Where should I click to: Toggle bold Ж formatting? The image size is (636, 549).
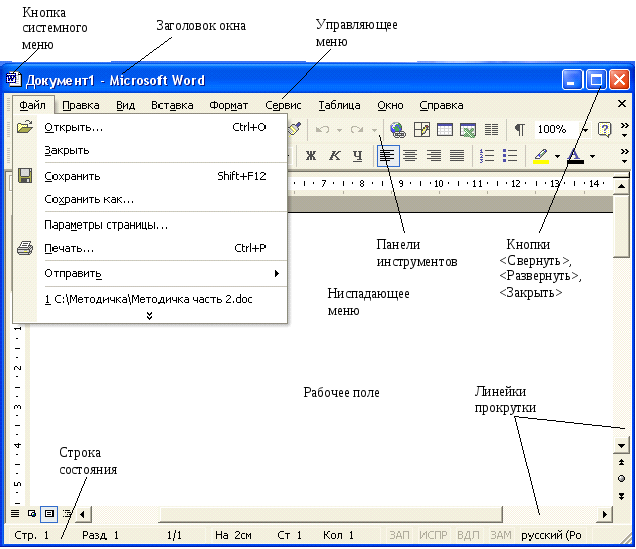(x=311, y=155)
